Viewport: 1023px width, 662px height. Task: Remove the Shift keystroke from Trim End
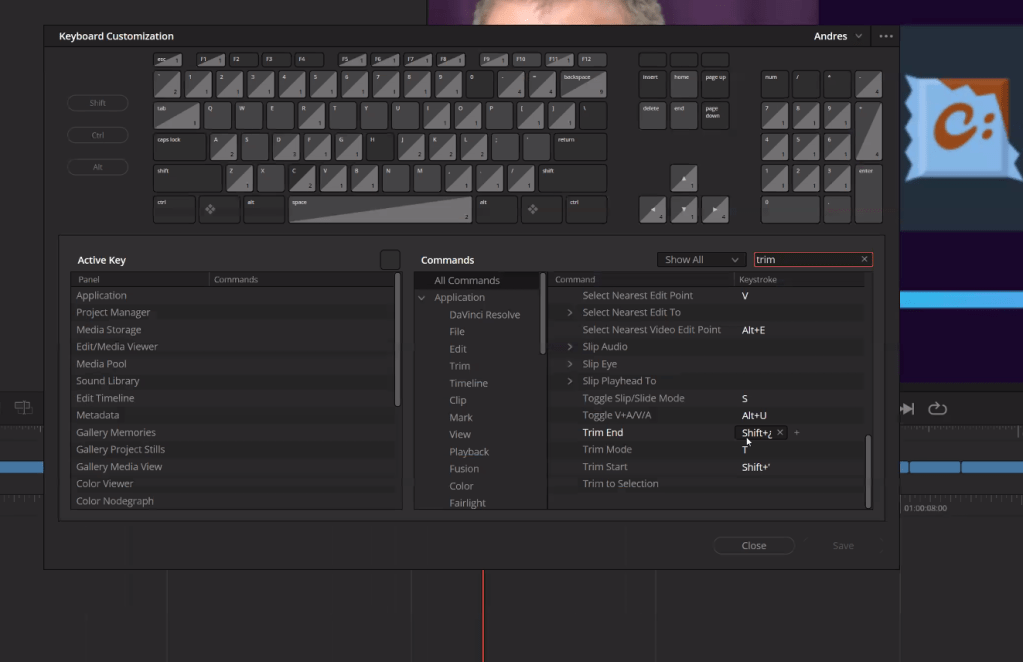pos(780,432)
